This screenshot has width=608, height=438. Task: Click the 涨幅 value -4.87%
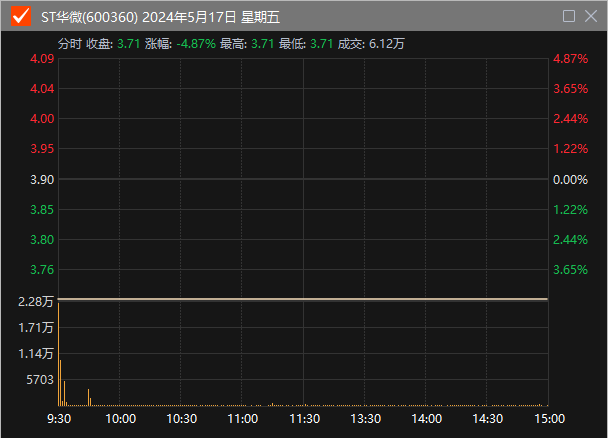point(196,44)
